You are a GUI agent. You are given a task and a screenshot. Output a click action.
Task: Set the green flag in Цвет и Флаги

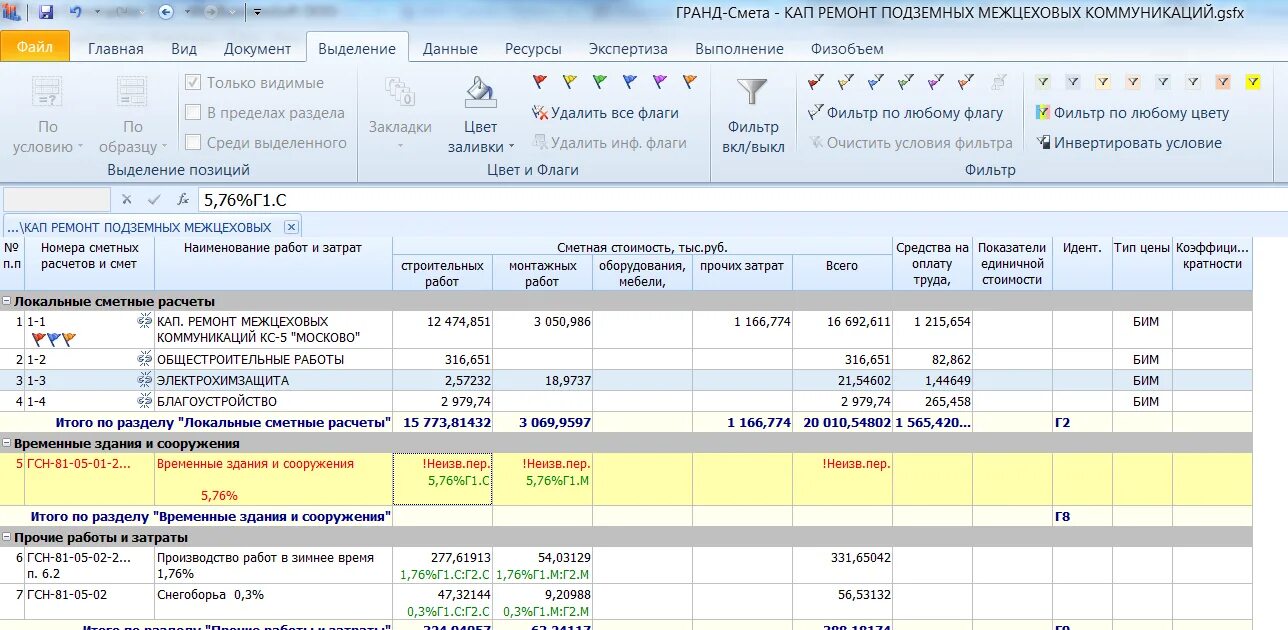pyautogui.click(x=600, y=82)
